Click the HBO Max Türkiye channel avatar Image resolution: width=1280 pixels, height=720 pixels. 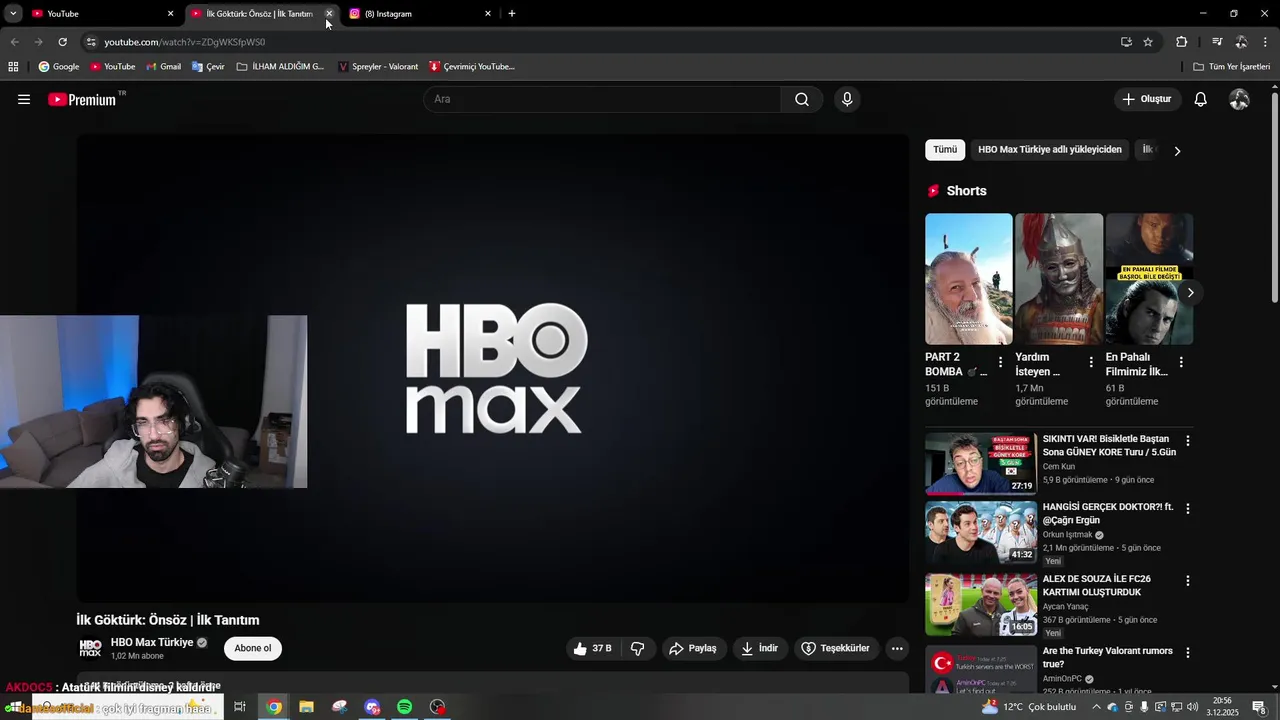(90, 648)
